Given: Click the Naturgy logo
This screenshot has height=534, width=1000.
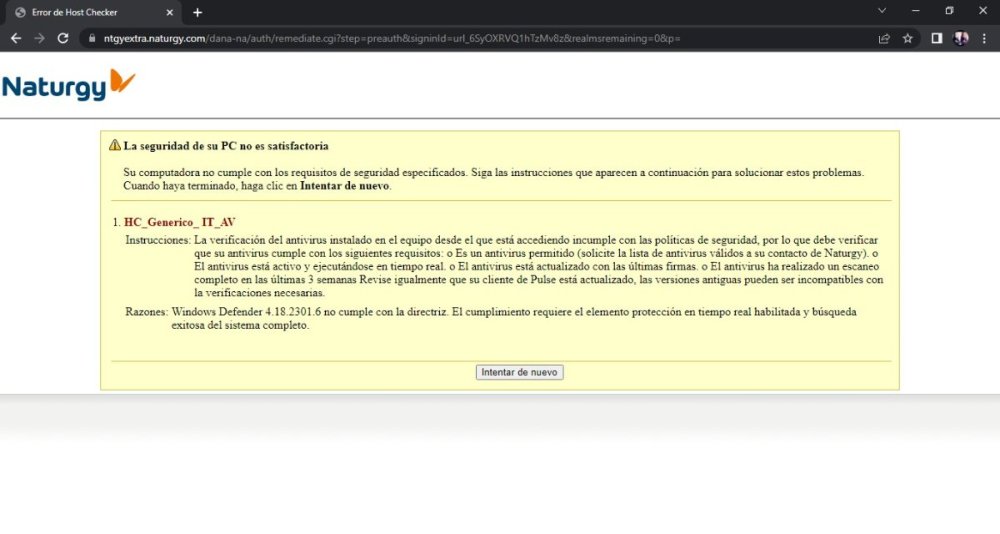Looking at the screenshot, I should tap(69, 85).
